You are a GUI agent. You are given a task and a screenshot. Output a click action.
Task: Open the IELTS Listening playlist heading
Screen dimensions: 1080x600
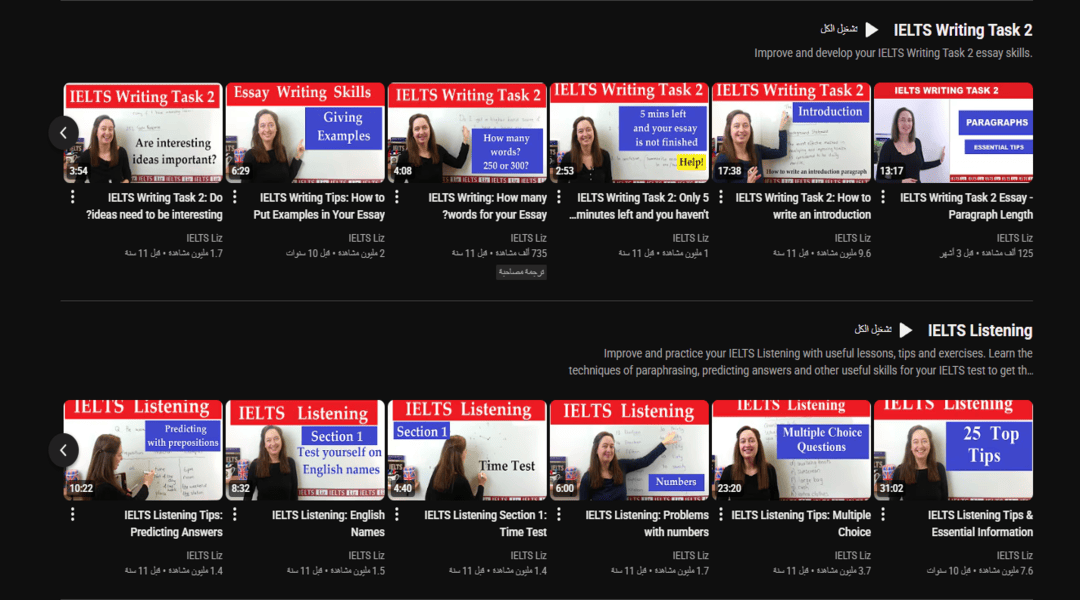pos(979,330)
